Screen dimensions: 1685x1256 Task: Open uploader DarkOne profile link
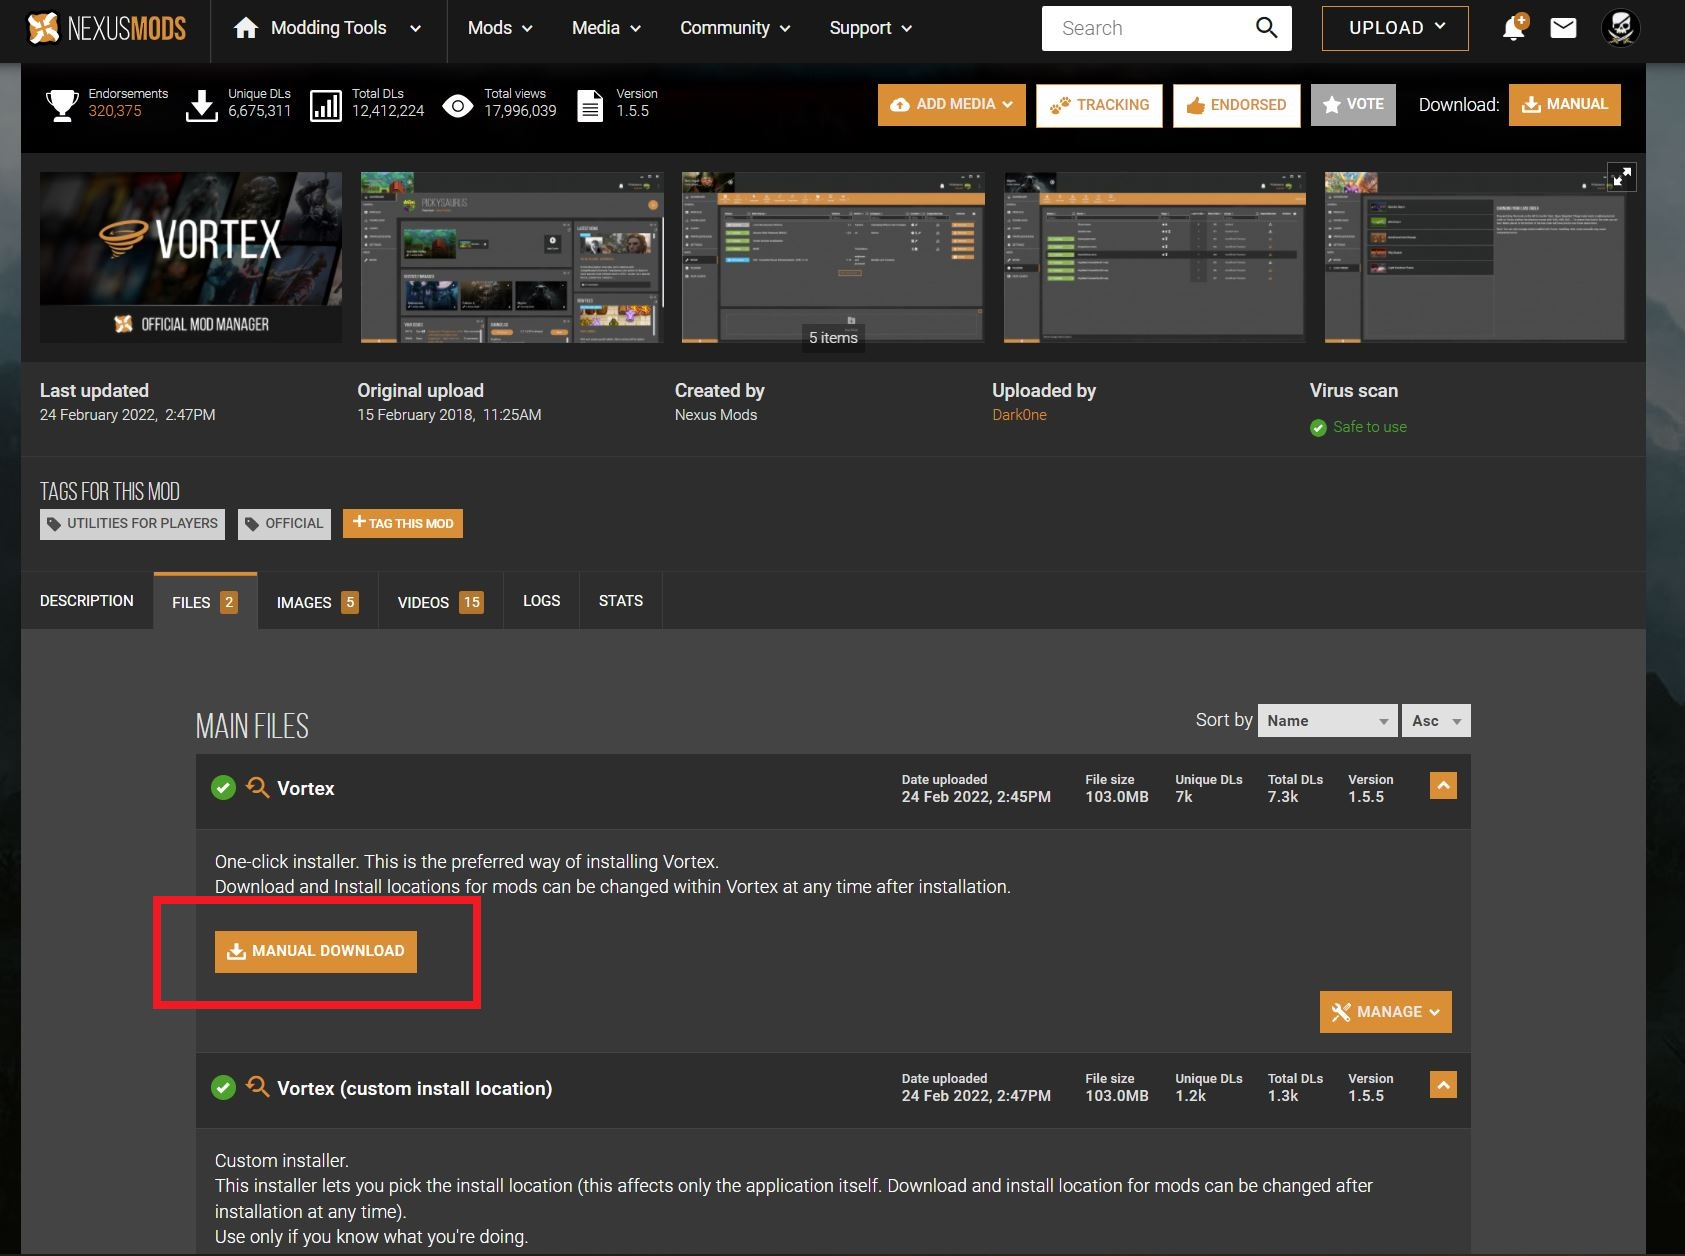point(1019,415)
